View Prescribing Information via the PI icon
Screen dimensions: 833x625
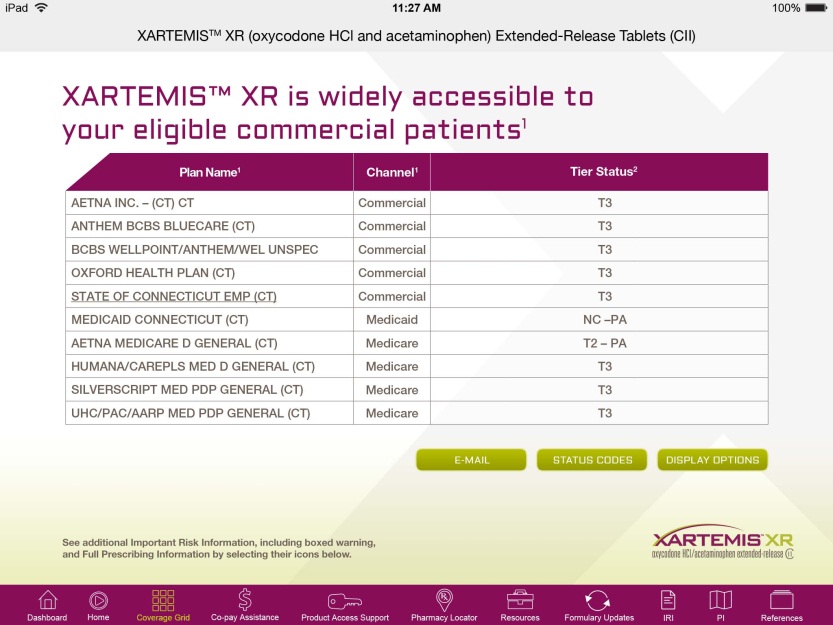(x=721, y=604)
